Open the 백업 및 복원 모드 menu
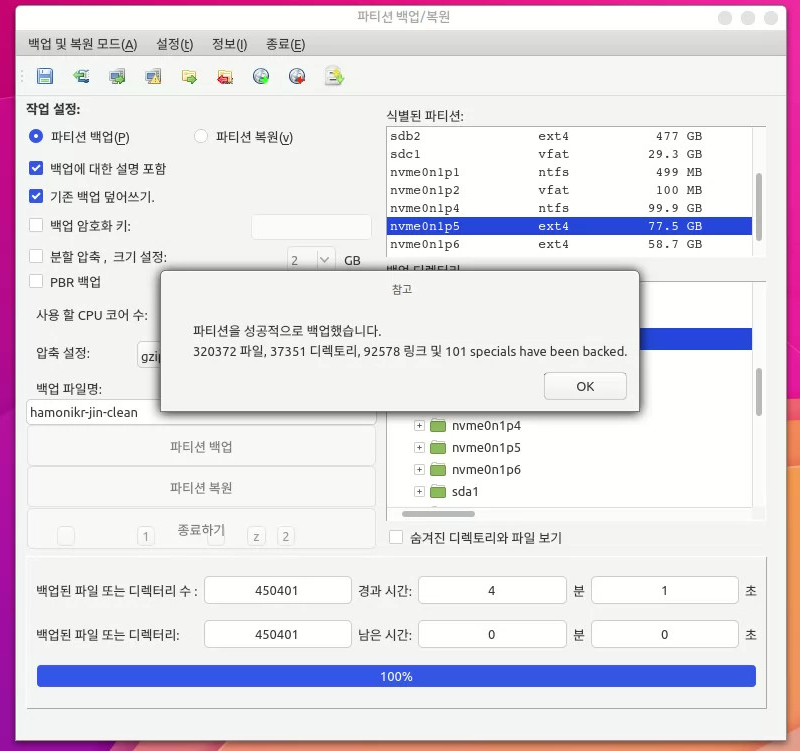 pyautogui.click(x=82, y=44)
